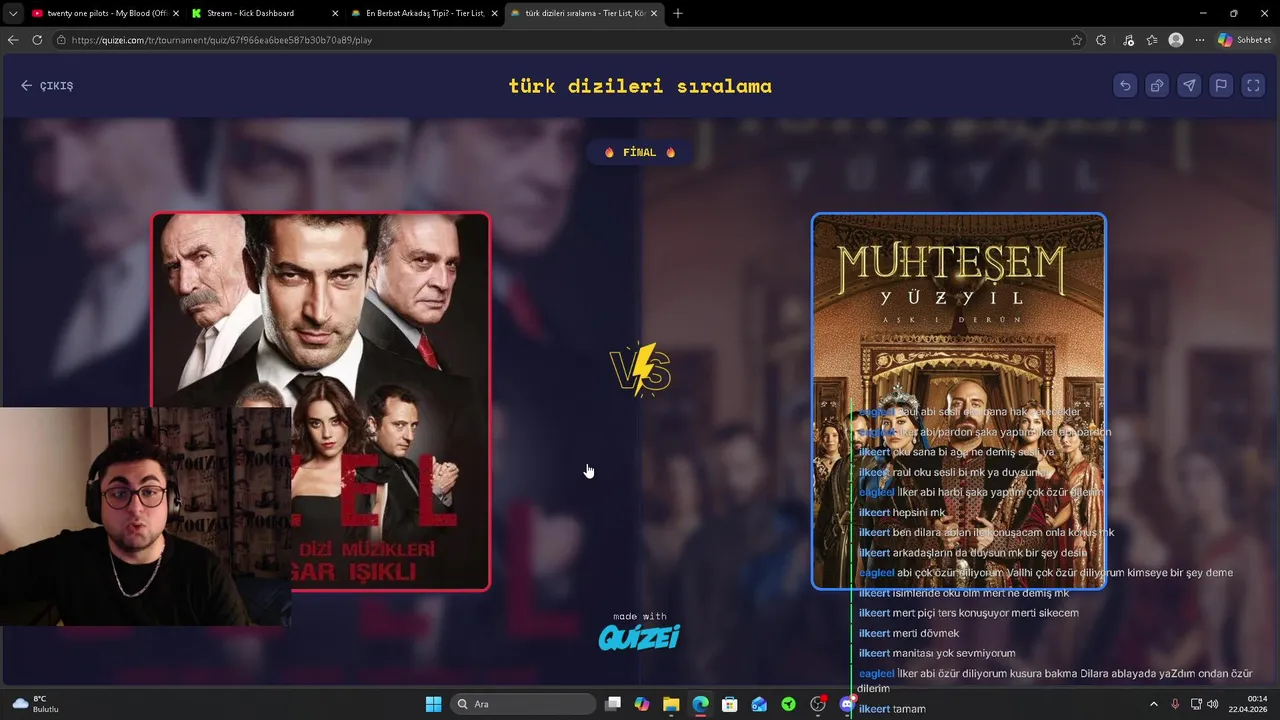Image resolution: width=1280 pixels, height=720 pixels.
Task: Open the weather widget showing 8°C Bulutlu
Action: (x=36, y=704)
